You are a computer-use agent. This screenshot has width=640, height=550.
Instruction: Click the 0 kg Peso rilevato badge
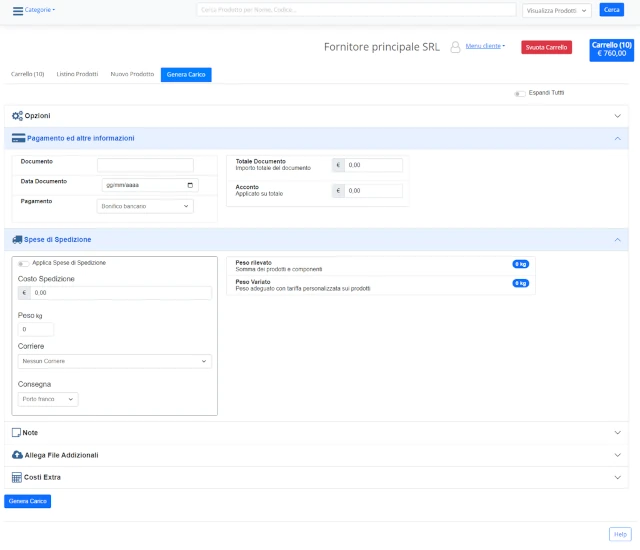pyautogui.click(x=520, y=264)
